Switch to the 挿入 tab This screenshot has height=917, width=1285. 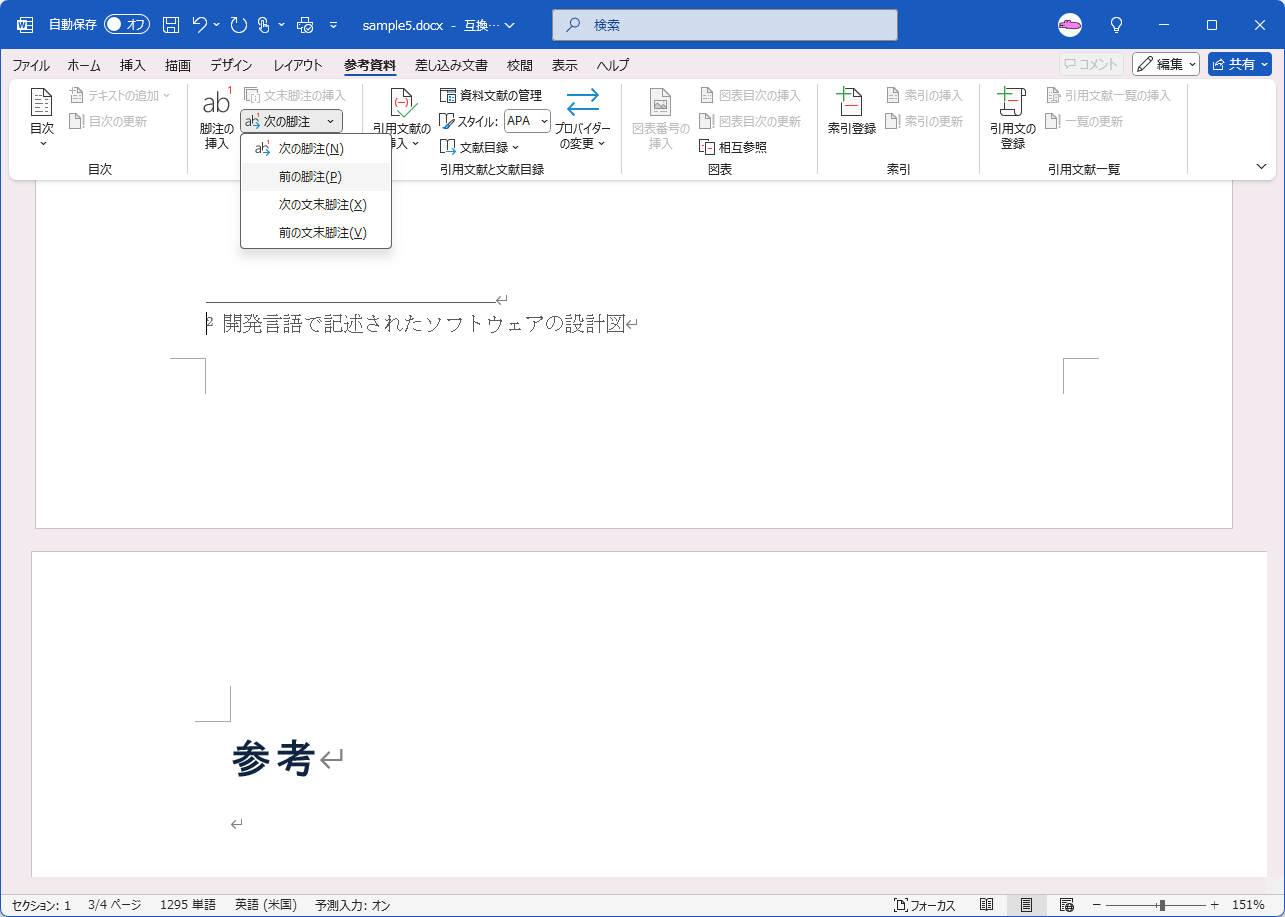click(133, 65)
